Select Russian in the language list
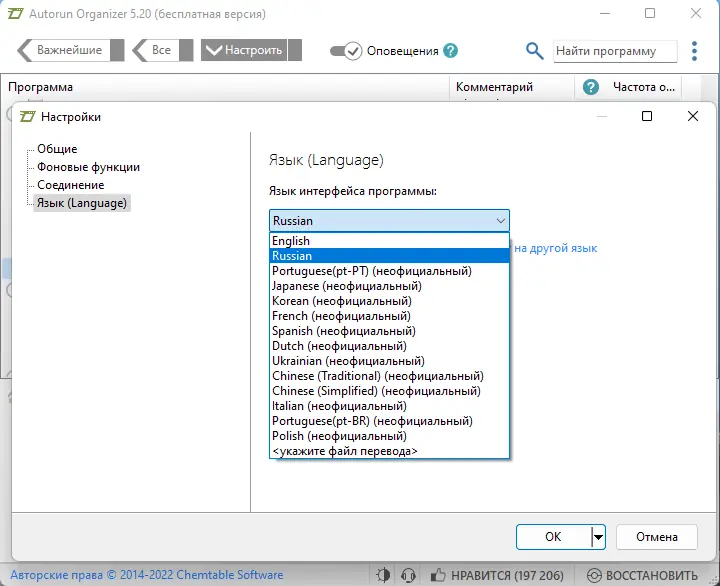Viewport: 720px width, 586px height. (389, 256)
